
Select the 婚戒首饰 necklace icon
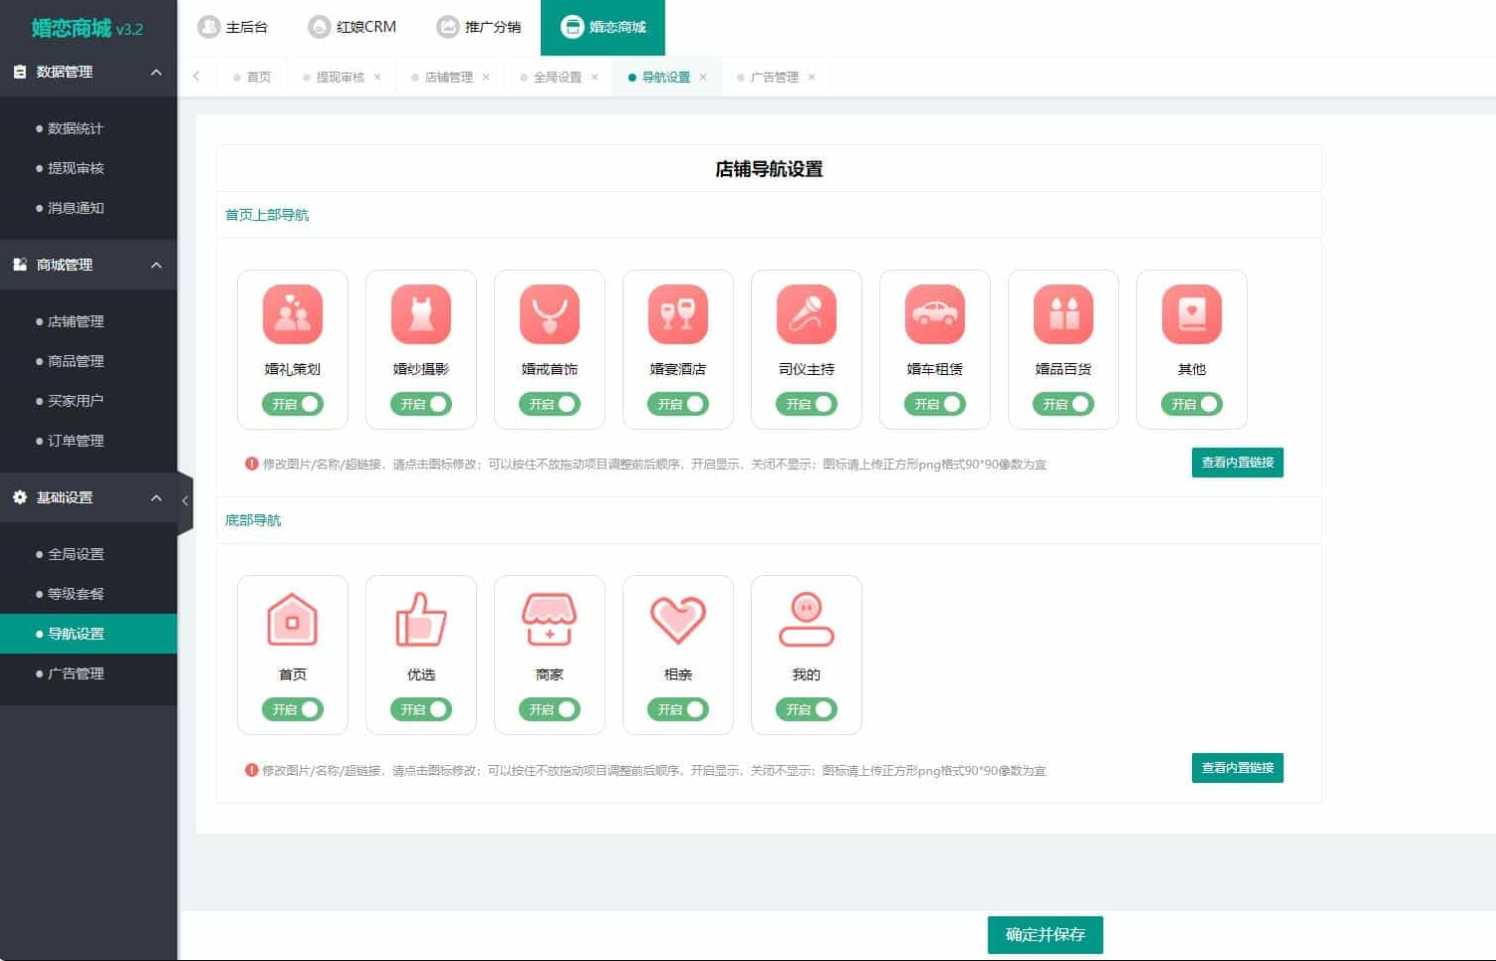549,314
